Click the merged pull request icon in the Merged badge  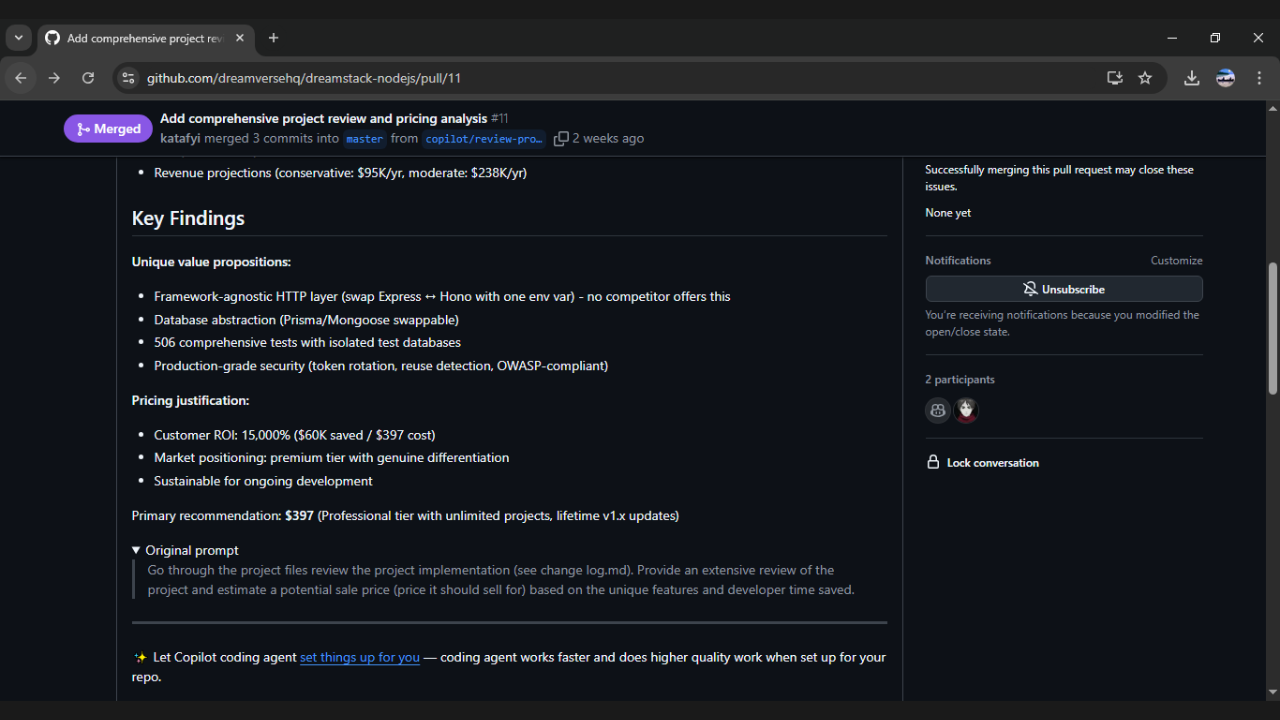[x=83, y=128]
